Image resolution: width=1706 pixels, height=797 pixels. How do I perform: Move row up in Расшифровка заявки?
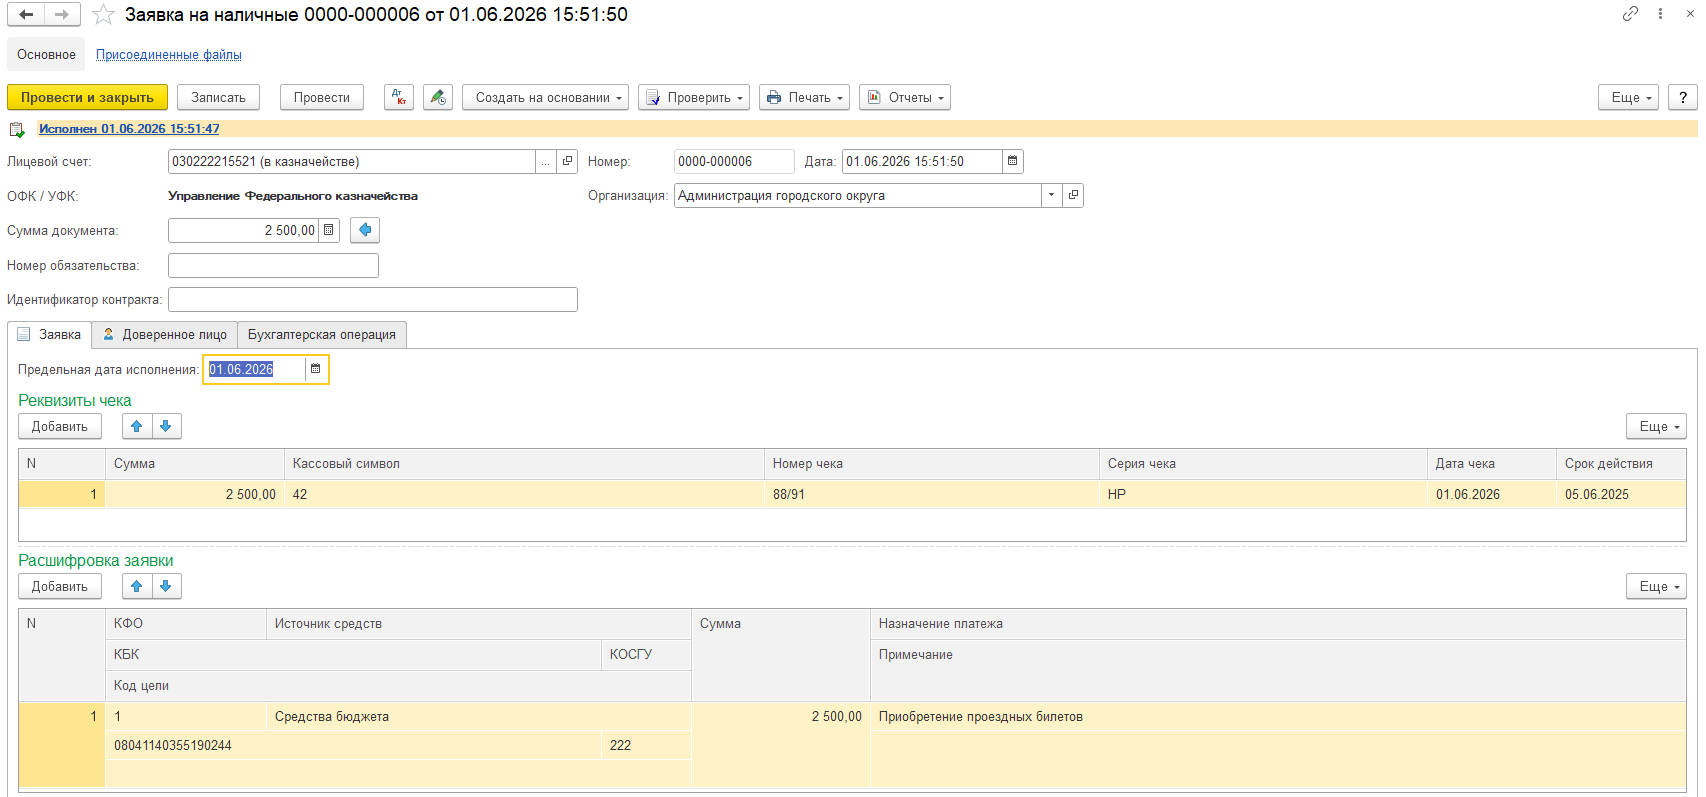(x=137, y=586)
